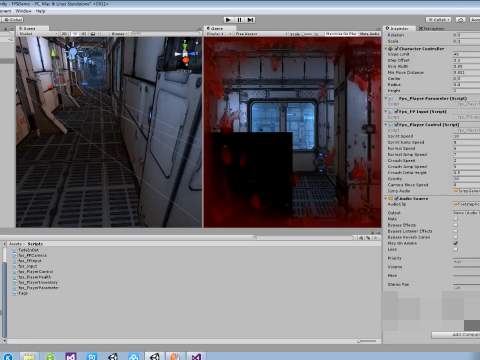Screen dimensions: 480x360
Task: Open the Gizmos dropdown in Scene view
Action: point(119,34)
